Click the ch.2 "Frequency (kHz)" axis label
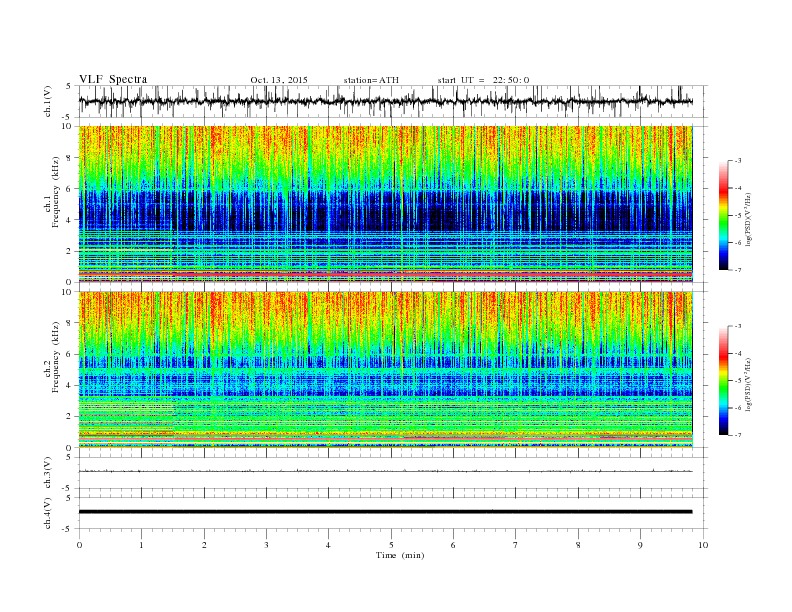Viewport: 792px width, 612px height. point(56,357)
